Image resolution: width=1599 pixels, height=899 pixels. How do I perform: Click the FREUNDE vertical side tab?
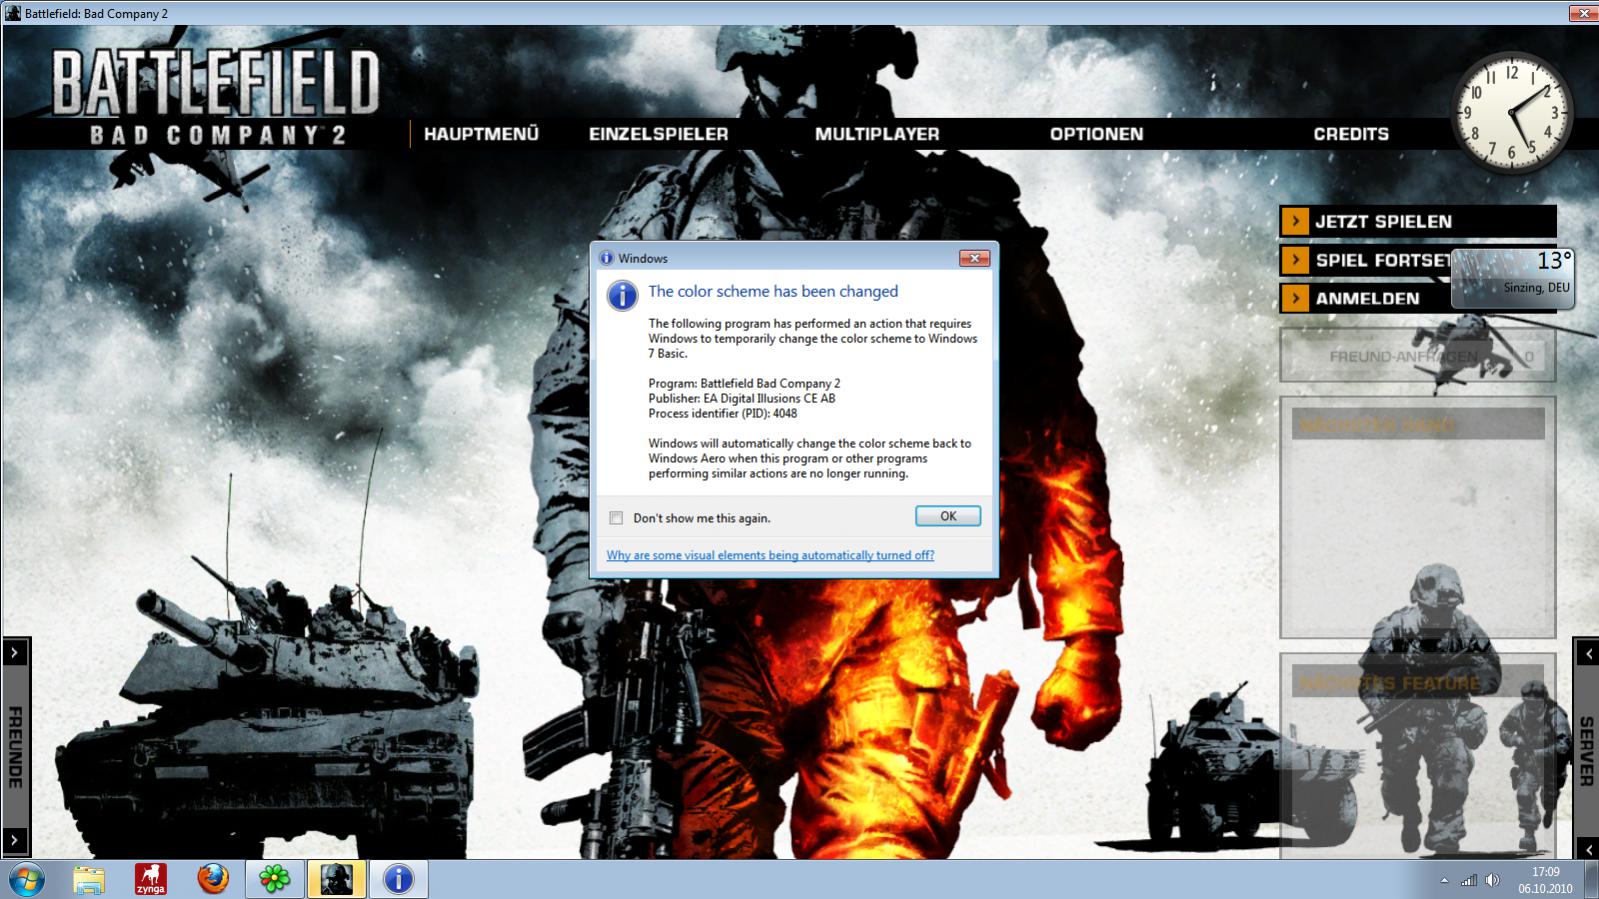(x=15, y=747)
